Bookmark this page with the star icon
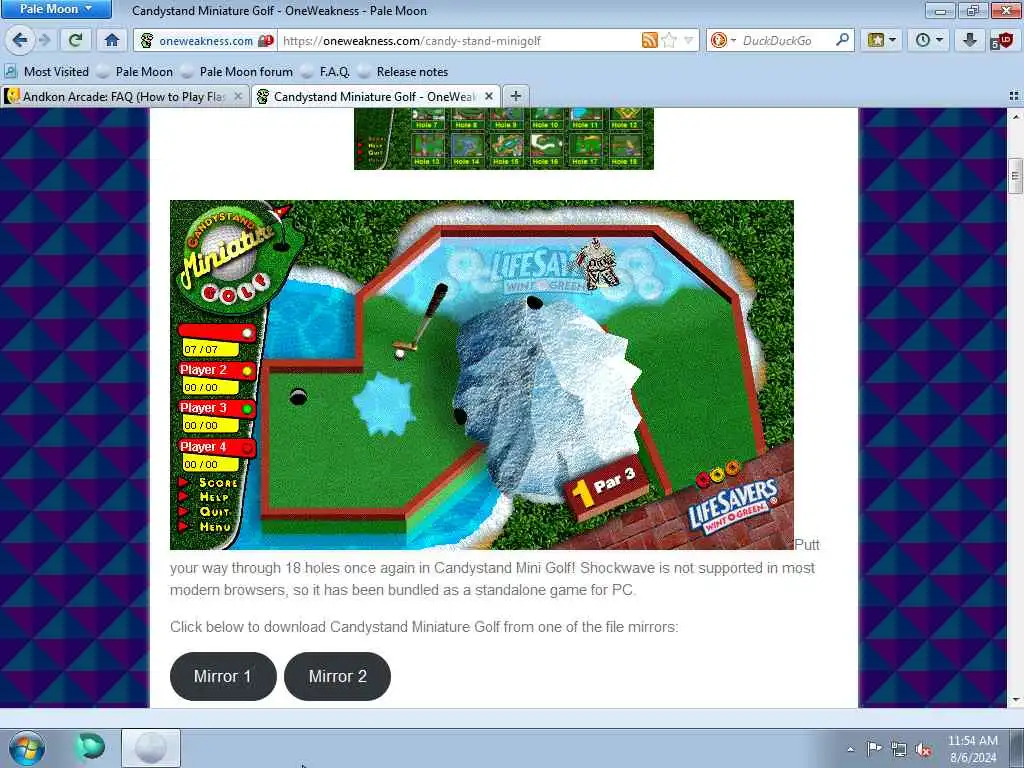This screenshot has height=768, width=1024. click(x=669, y=40)
